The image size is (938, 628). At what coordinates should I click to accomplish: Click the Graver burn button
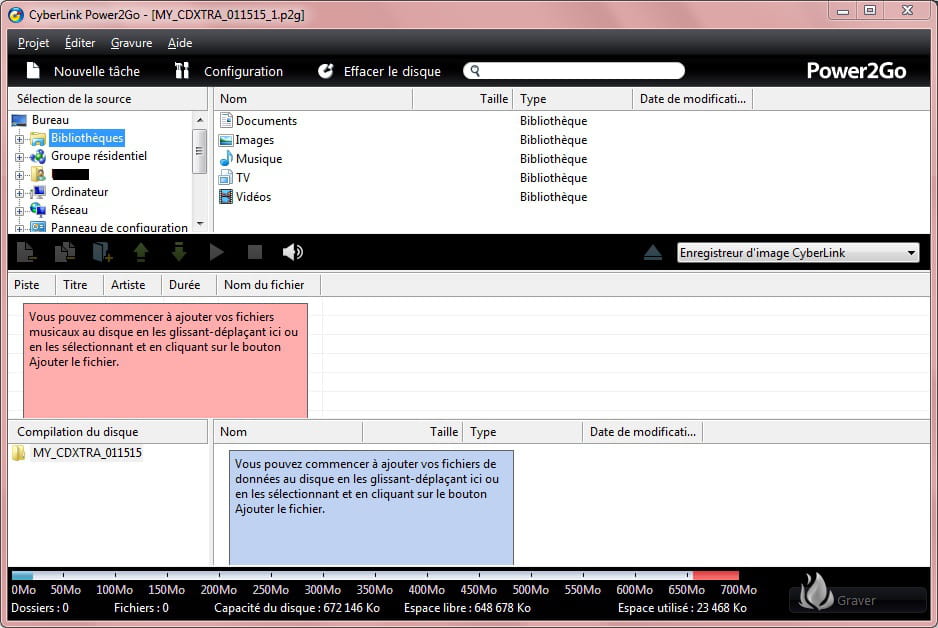(x=857, y=599)
